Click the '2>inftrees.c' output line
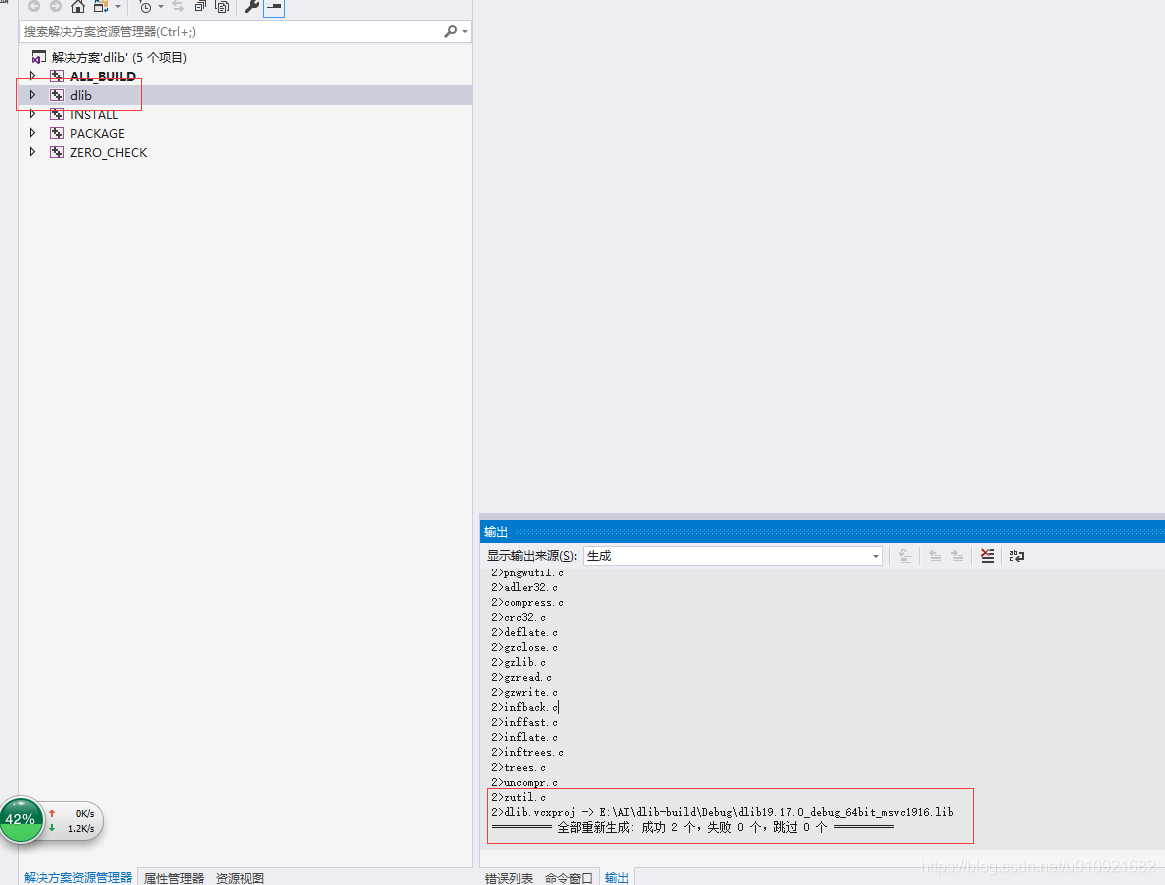Viewport: 1165px width, 885px height. tap(528, 752)
